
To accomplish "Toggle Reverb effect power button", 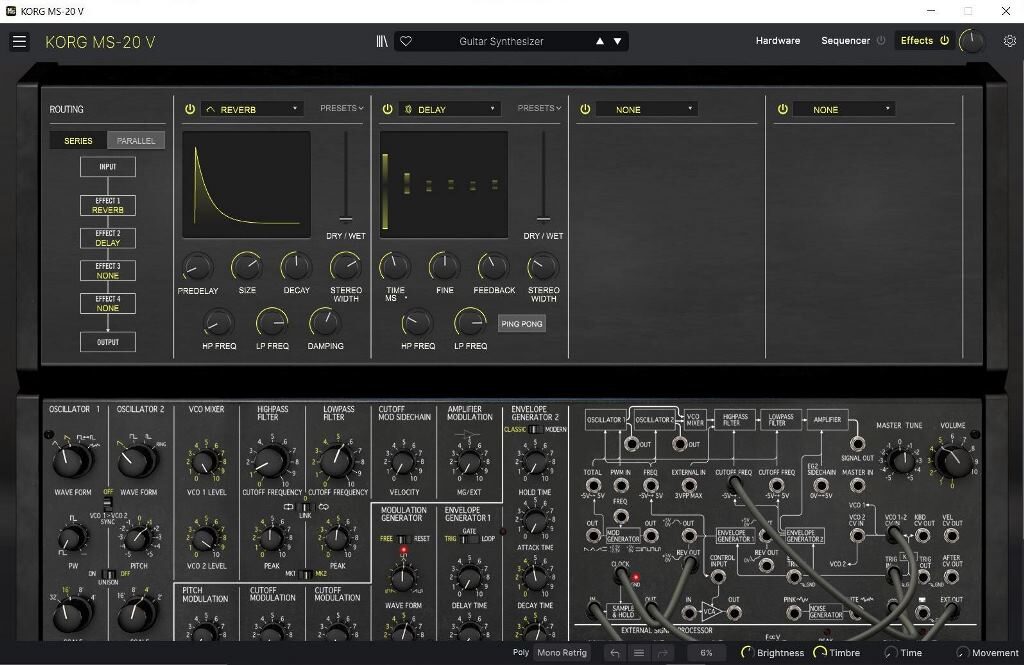I will [189, 109].
